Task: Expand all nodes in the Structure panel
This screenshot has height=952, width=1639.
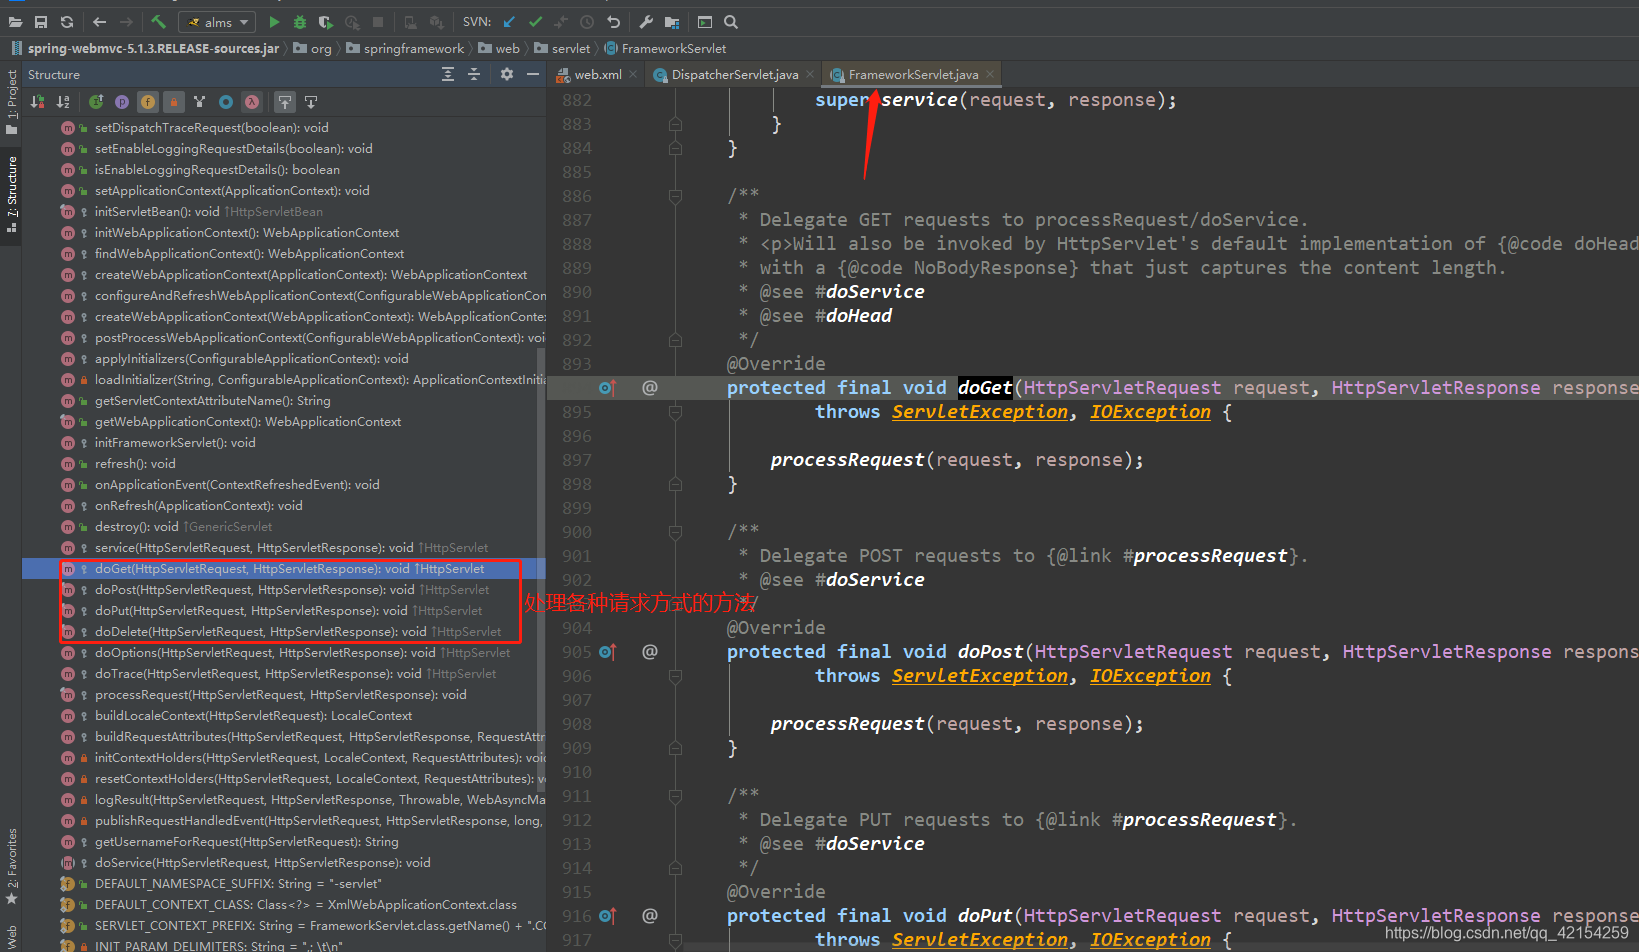Action: pos(448,75)
